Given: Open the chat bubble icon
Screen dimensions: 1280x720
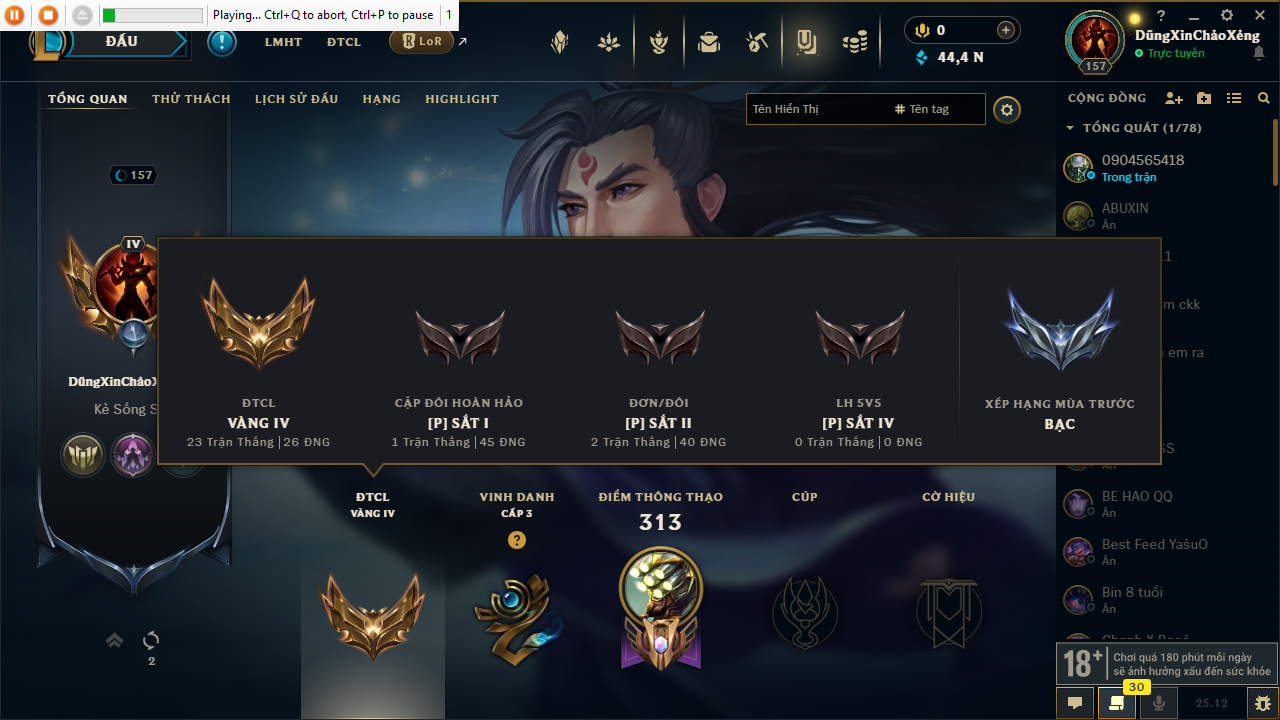Looking at the screenshot, I should [1075, 703].
